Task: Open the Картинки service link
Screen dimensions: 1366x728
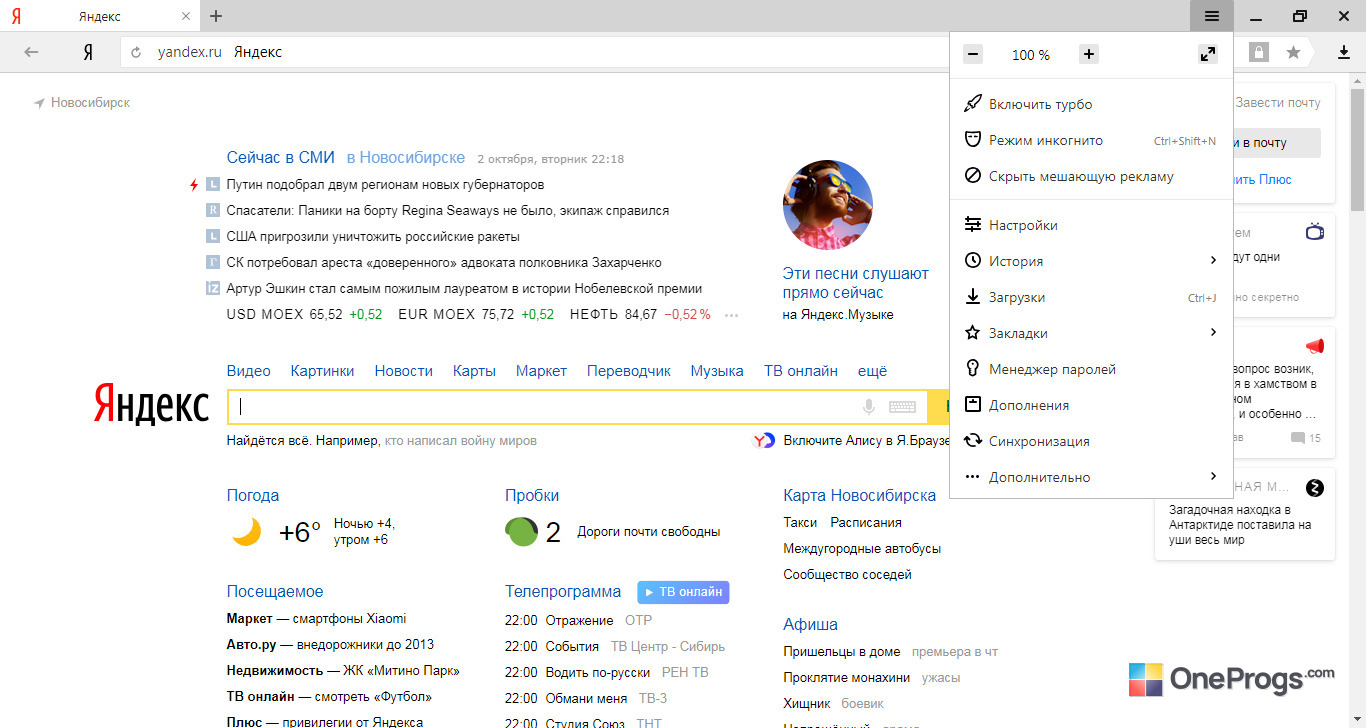Action: (323, 371)
